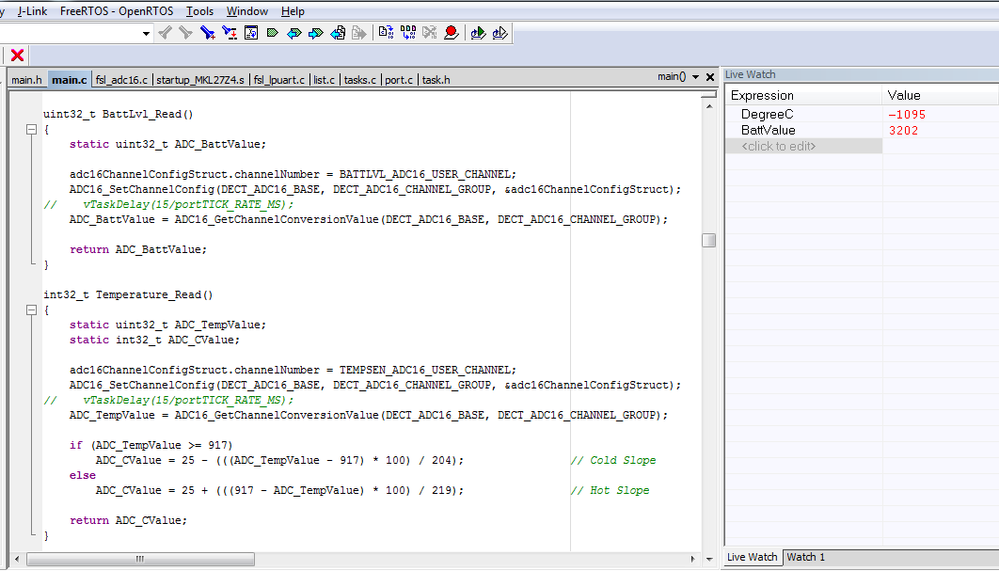Open the Go To Line icon

[x=251, y=33]
